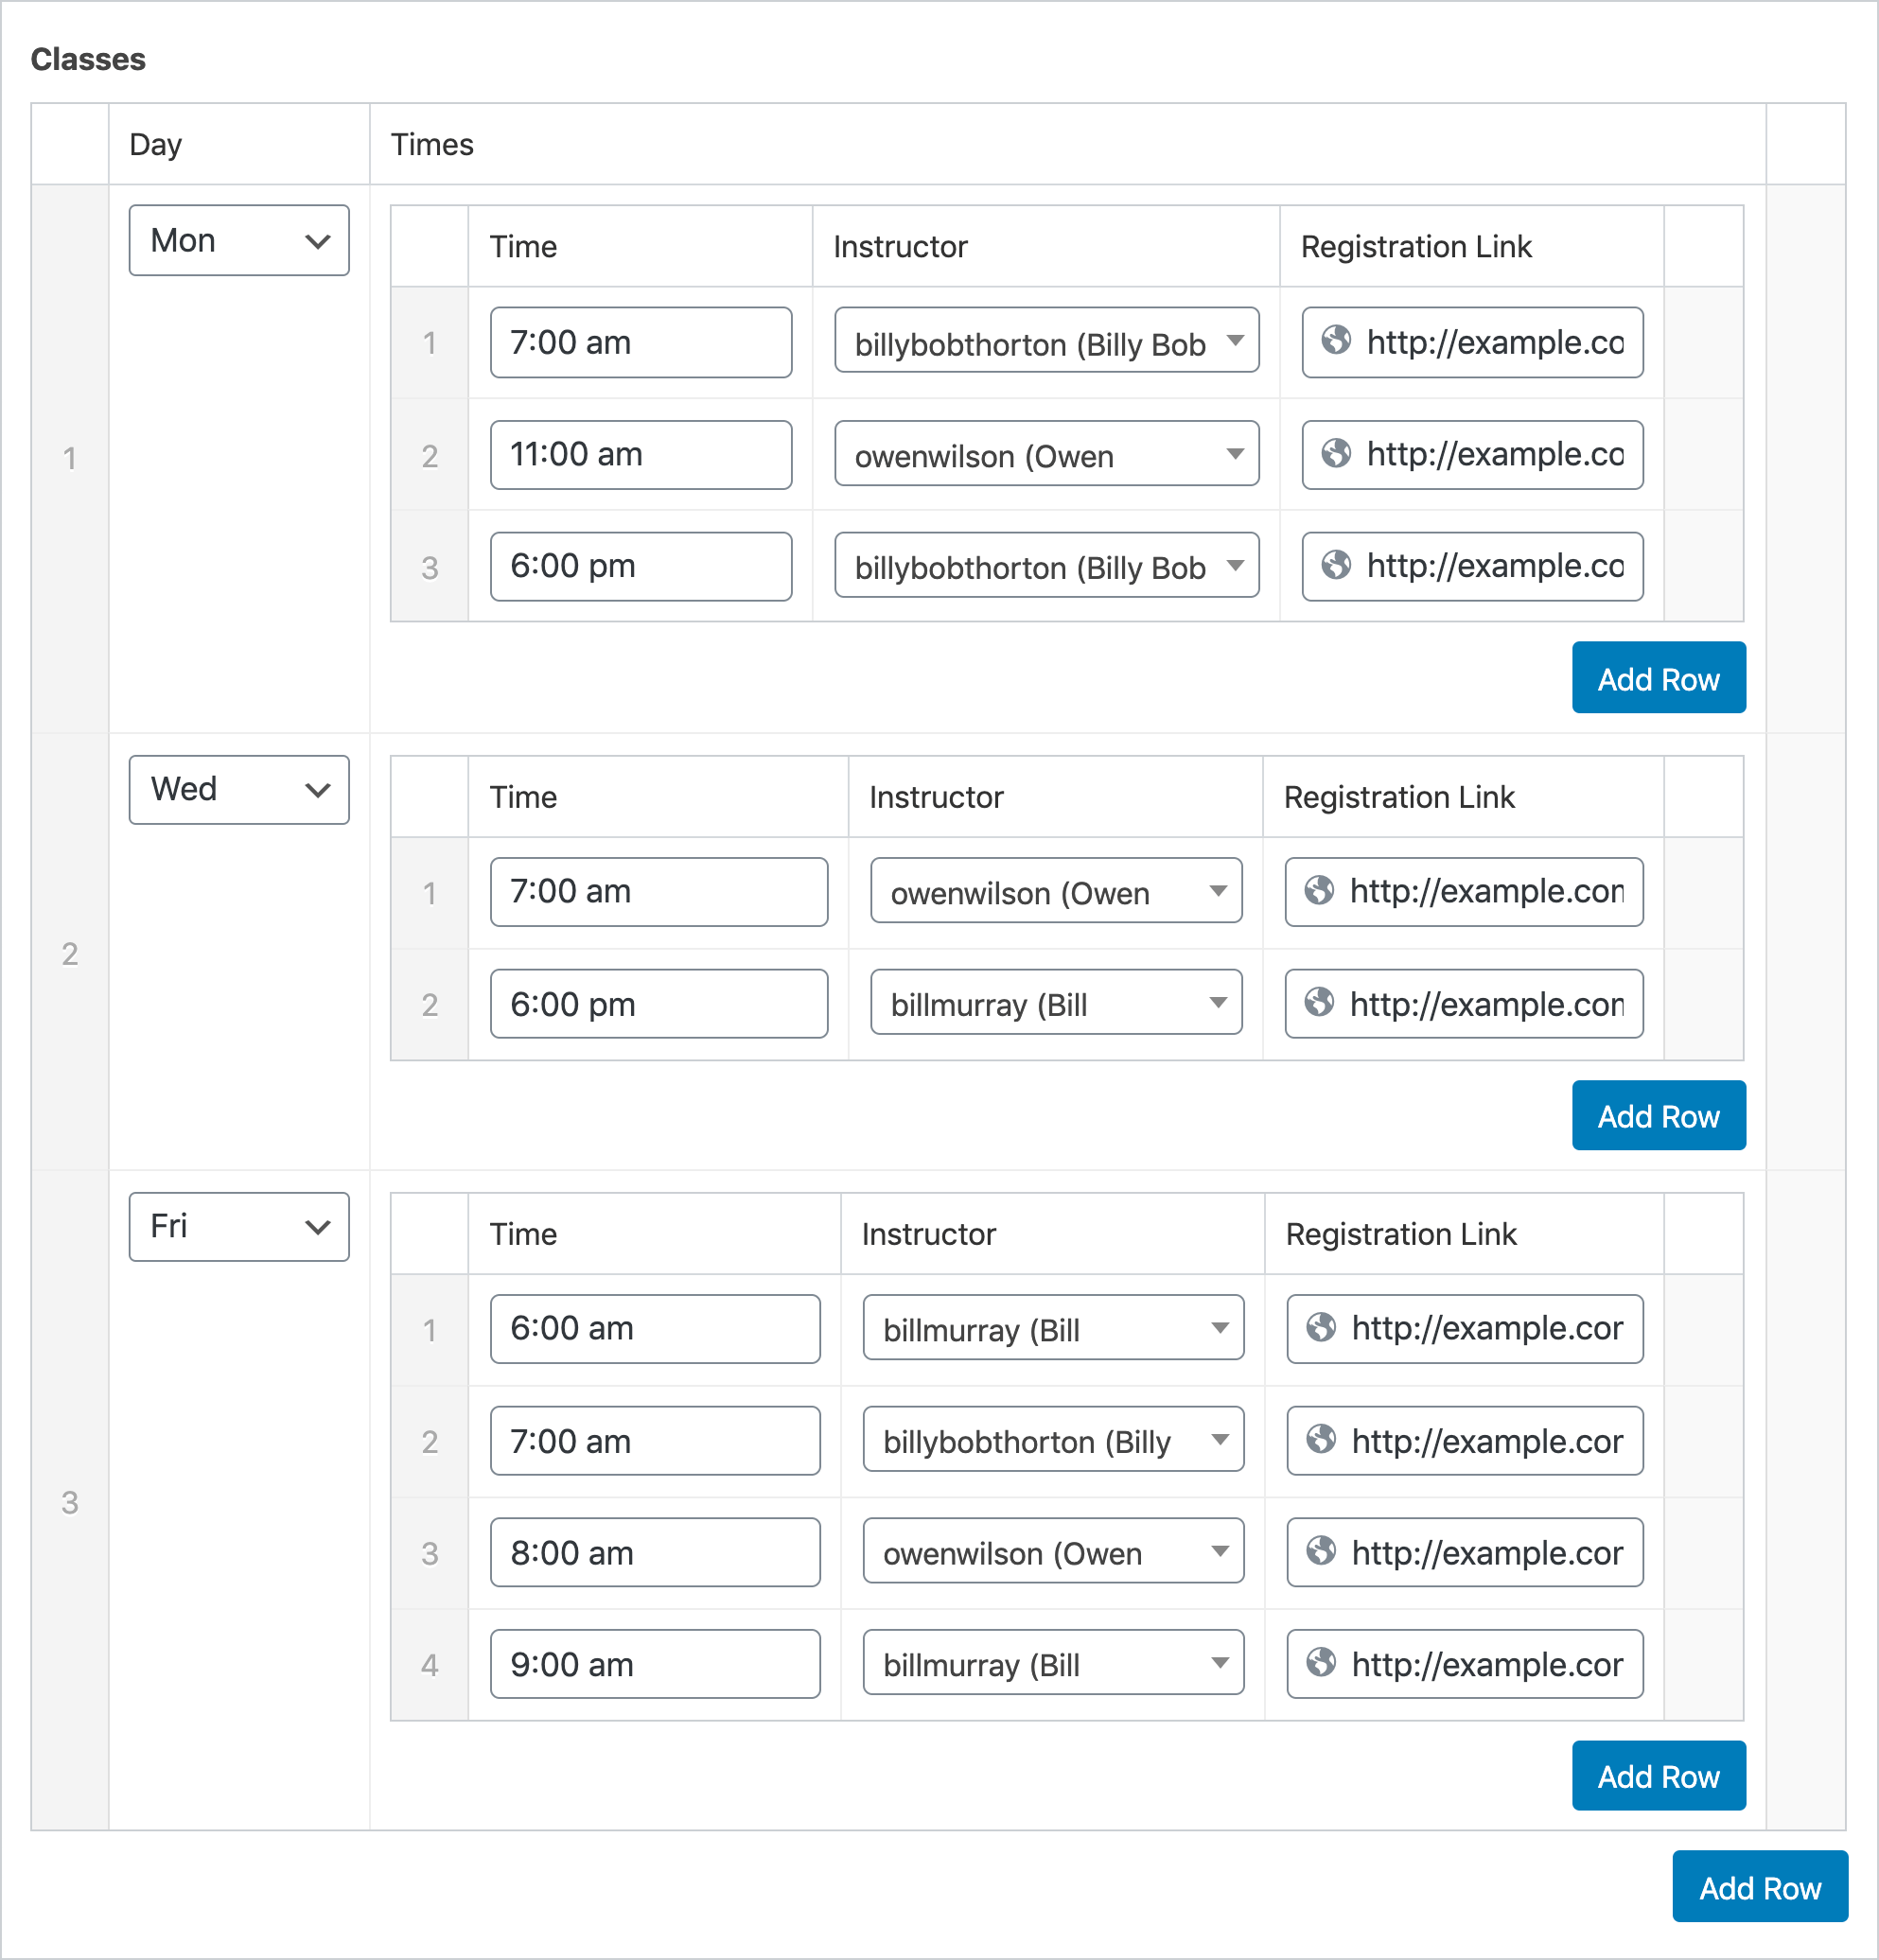Click the globe icon in Wednesday's 6:00 pm row
The height and width of the screenshot is (1960, 1879).
1319,1004
